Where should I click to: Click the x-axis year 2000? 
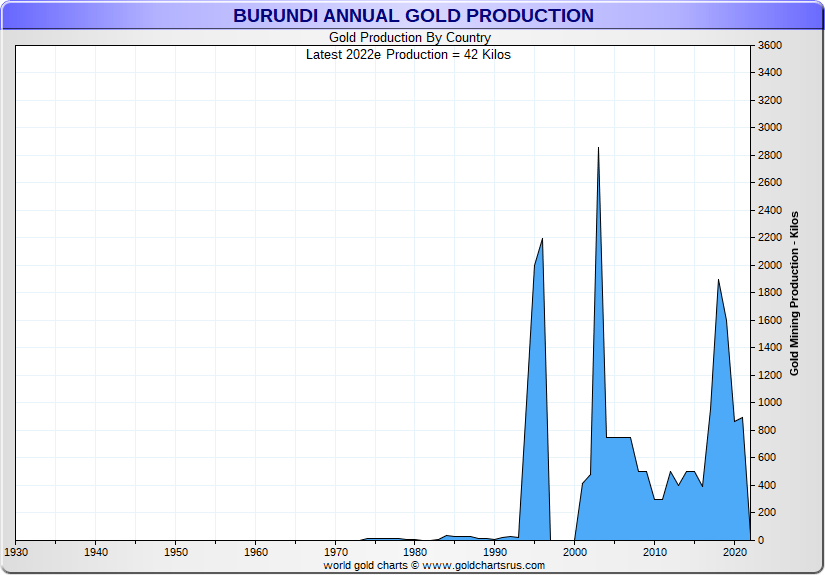575,552
